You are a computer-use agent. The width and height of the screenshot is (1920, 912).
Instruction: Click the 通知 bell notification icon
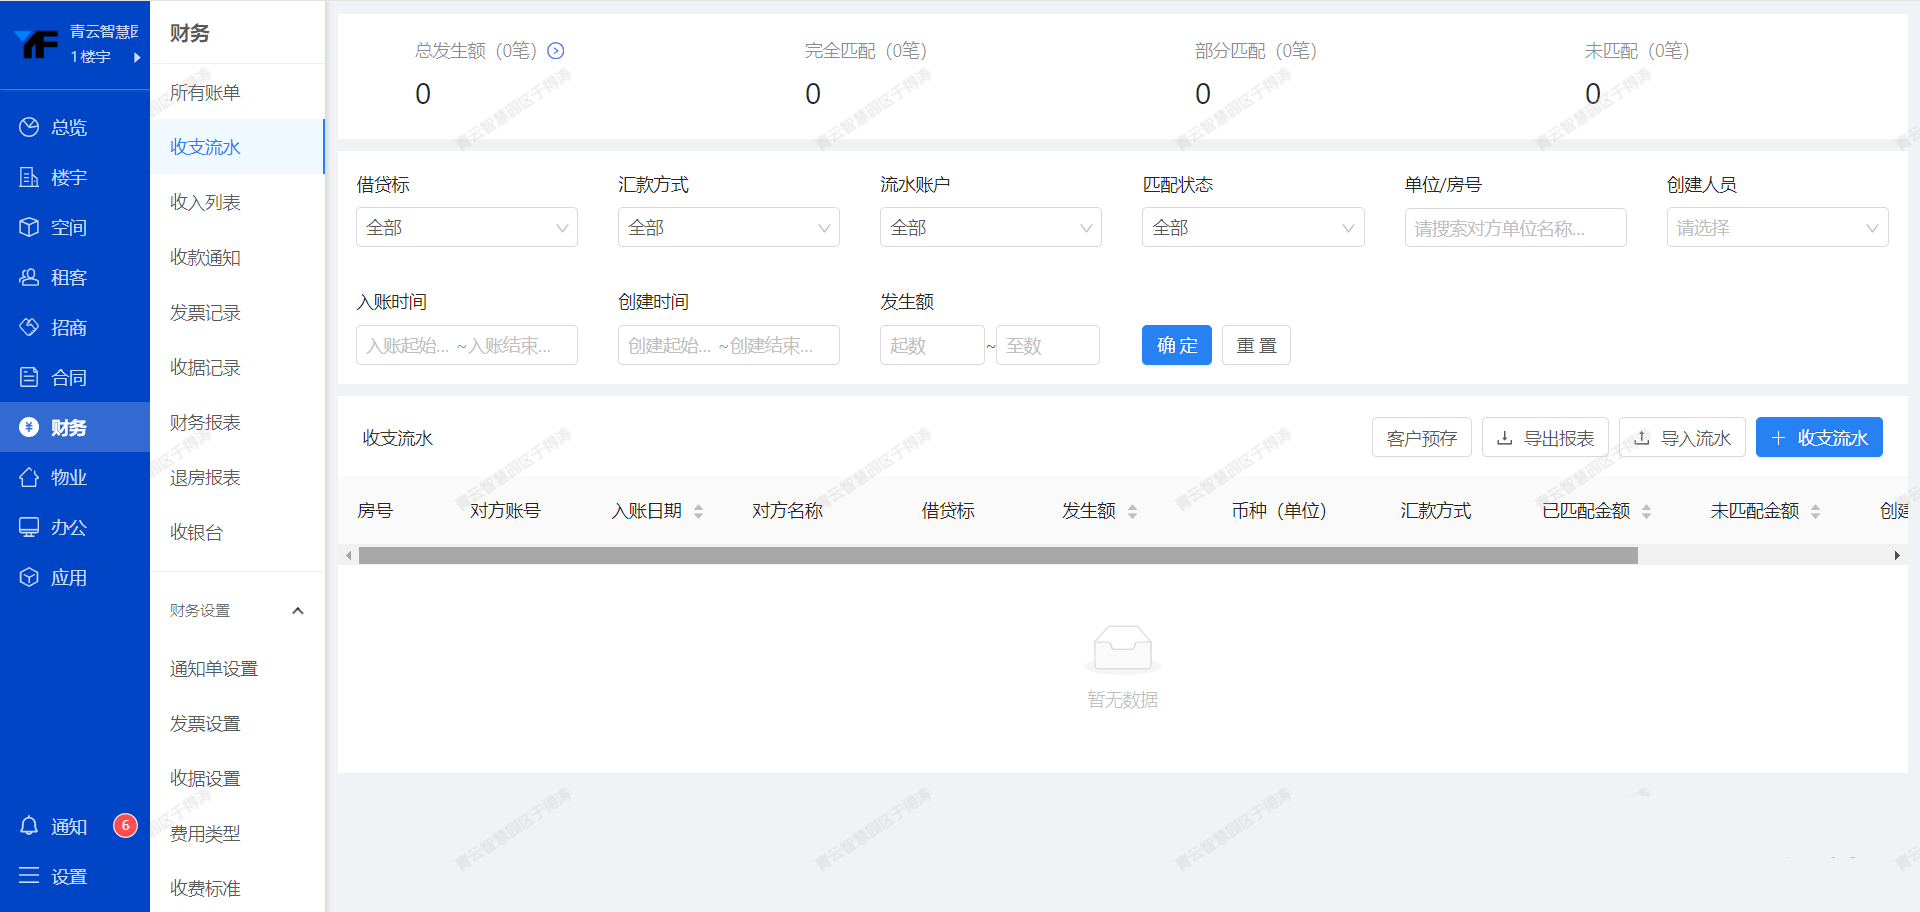coord(29,826)
